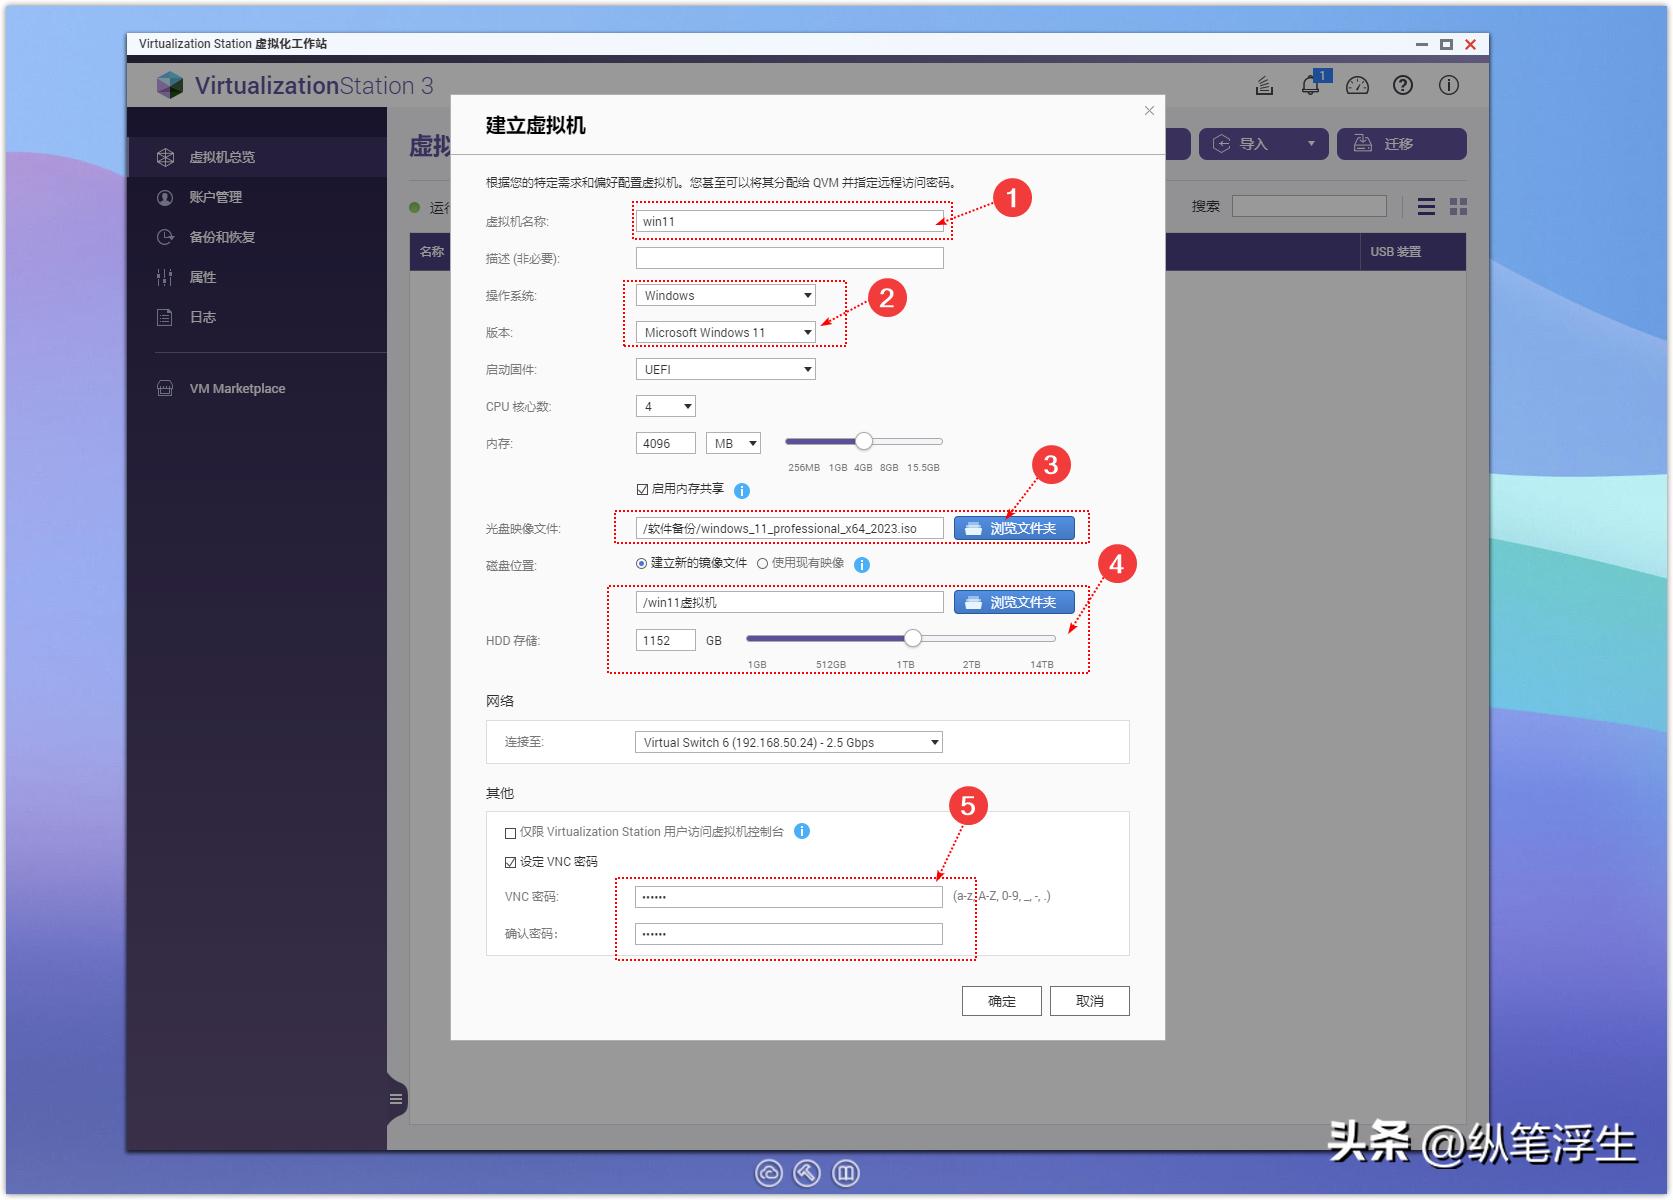Open the task queue icon in the header
Screen dimensions: 1673x1200
click(1264, 85)
